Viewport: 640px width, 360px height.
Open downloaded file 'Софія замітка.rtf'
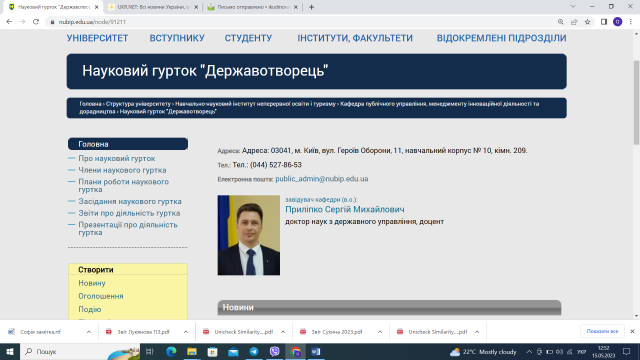tap(40, 332)
